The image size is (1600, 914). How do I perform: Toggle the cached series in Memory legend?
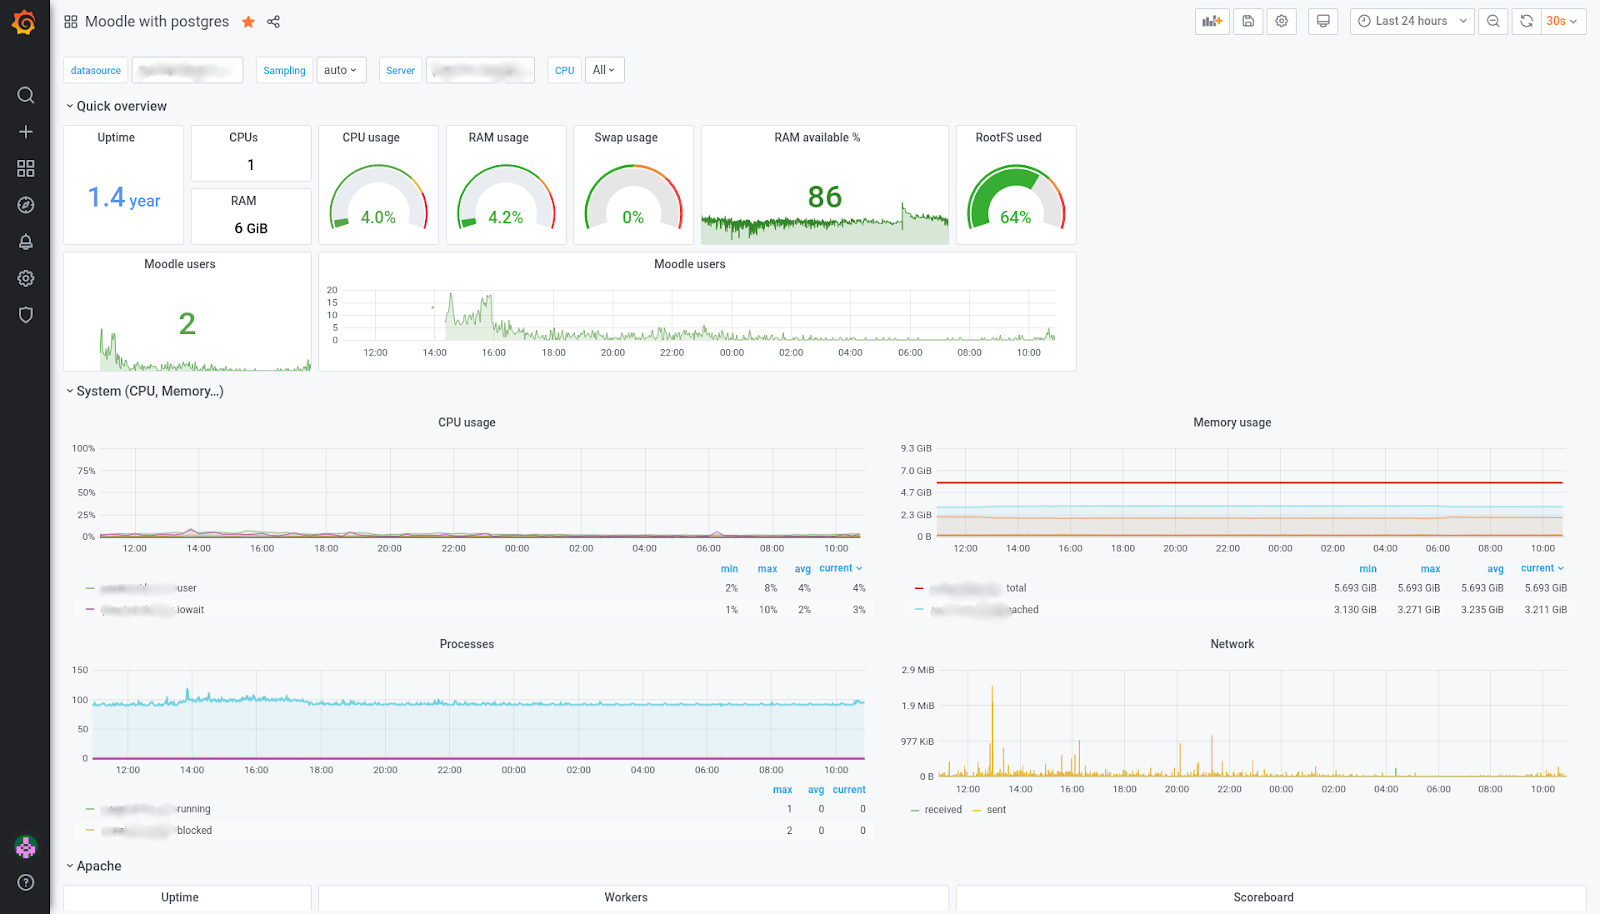[x=984, y=610]
